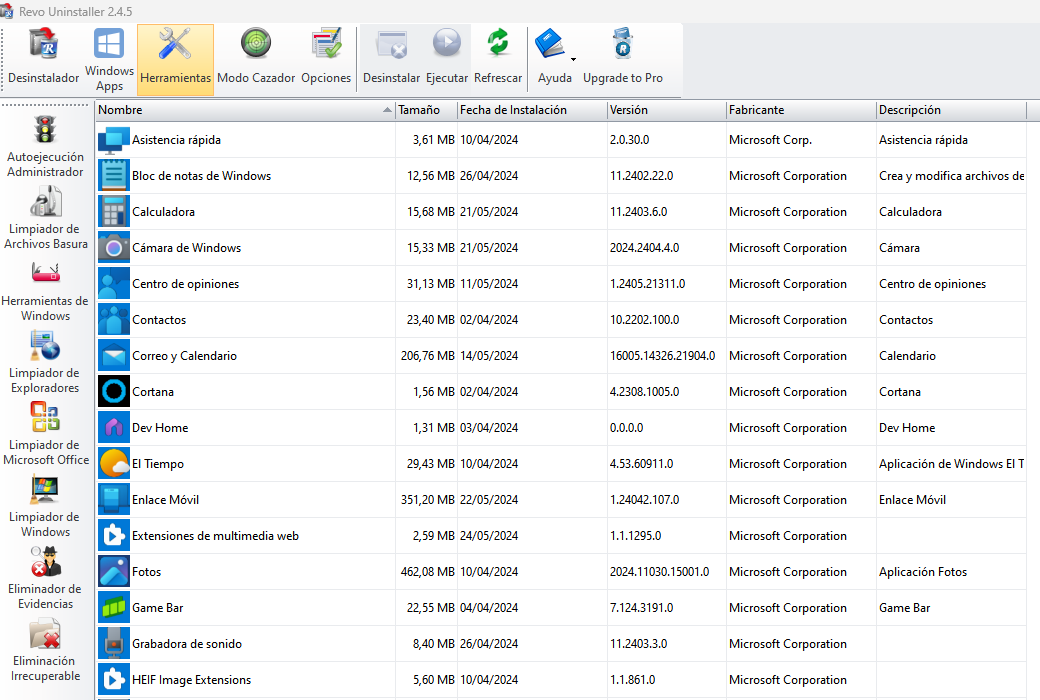The height and width of the screenshot is (700, 1040).
Task: Click the 'Fotos' name in list
Action: 147,572
